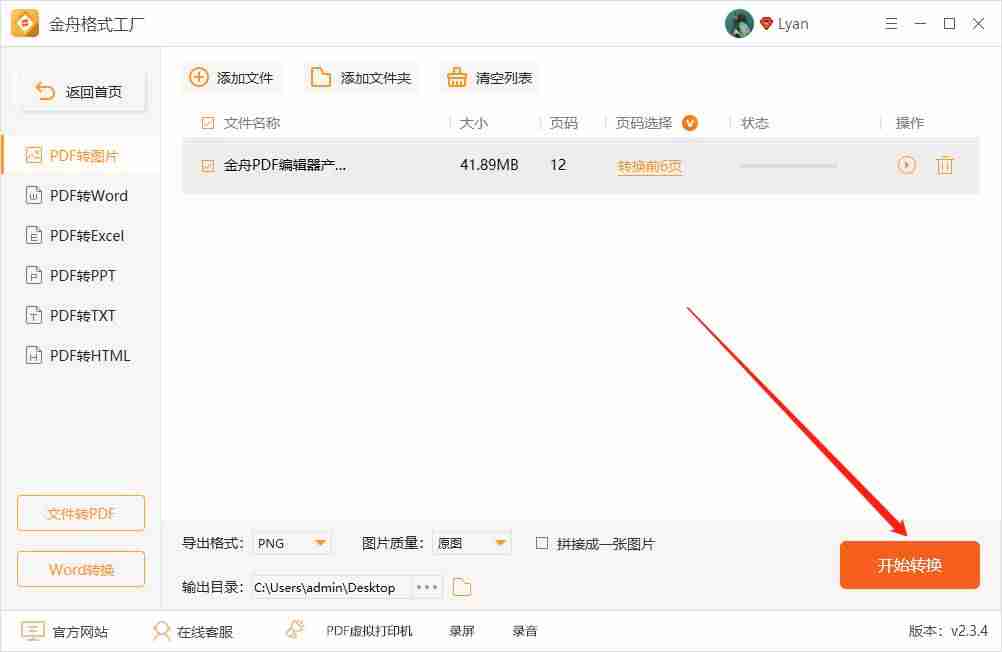Click the 41.89MB size cell
This screenshot has width=1002, height=652.
click(x=489, y=165)
